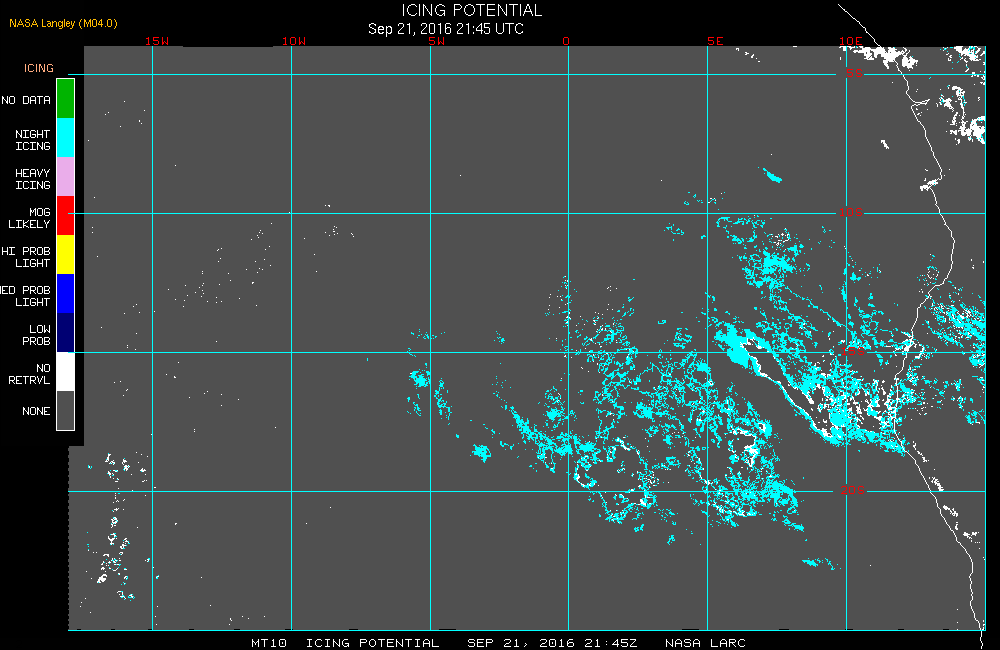This screenshot has height=650, width=1000.
Task: Click the pink HEAVY ICING legend swatch
Action: (66, 177)
